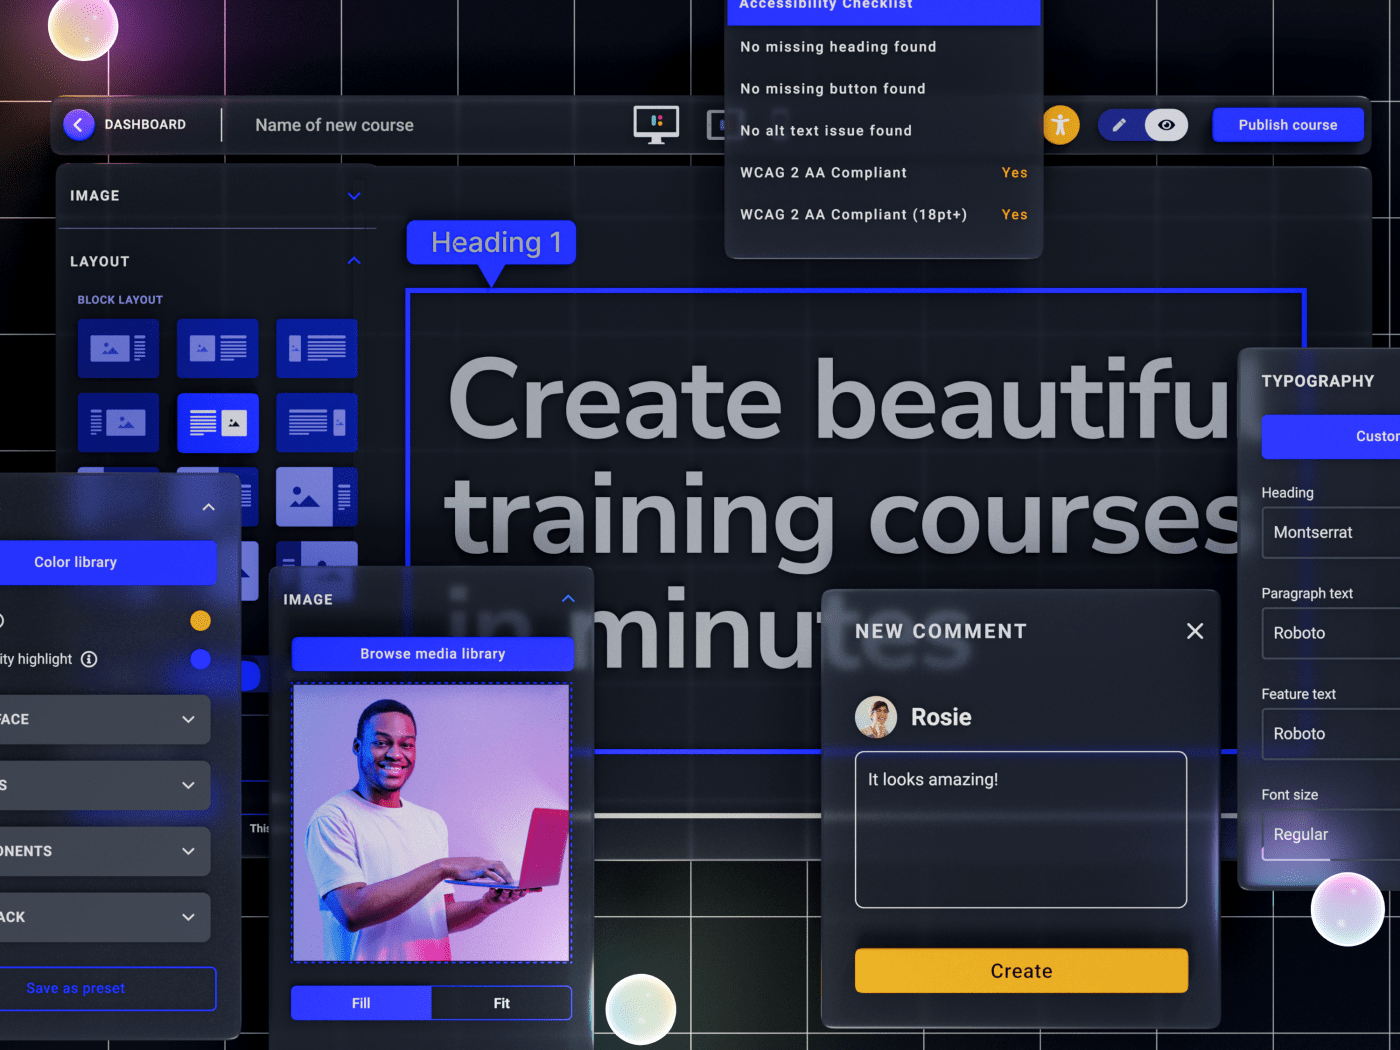
Task: Open the Paragraph text Roboto dropdown
Action: coord(1330,633)
